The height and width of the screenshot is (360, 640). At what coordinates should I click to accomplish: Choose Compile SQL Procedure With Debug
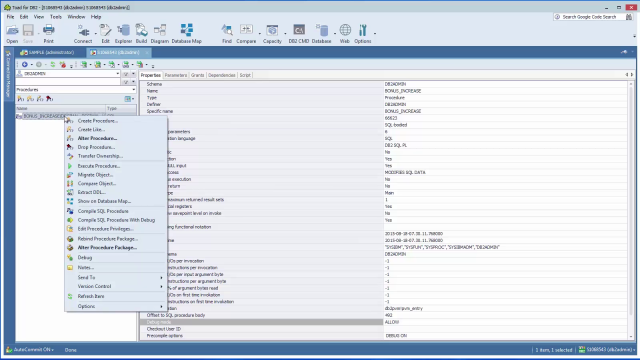pyautogui.click(x=116, y=220)
